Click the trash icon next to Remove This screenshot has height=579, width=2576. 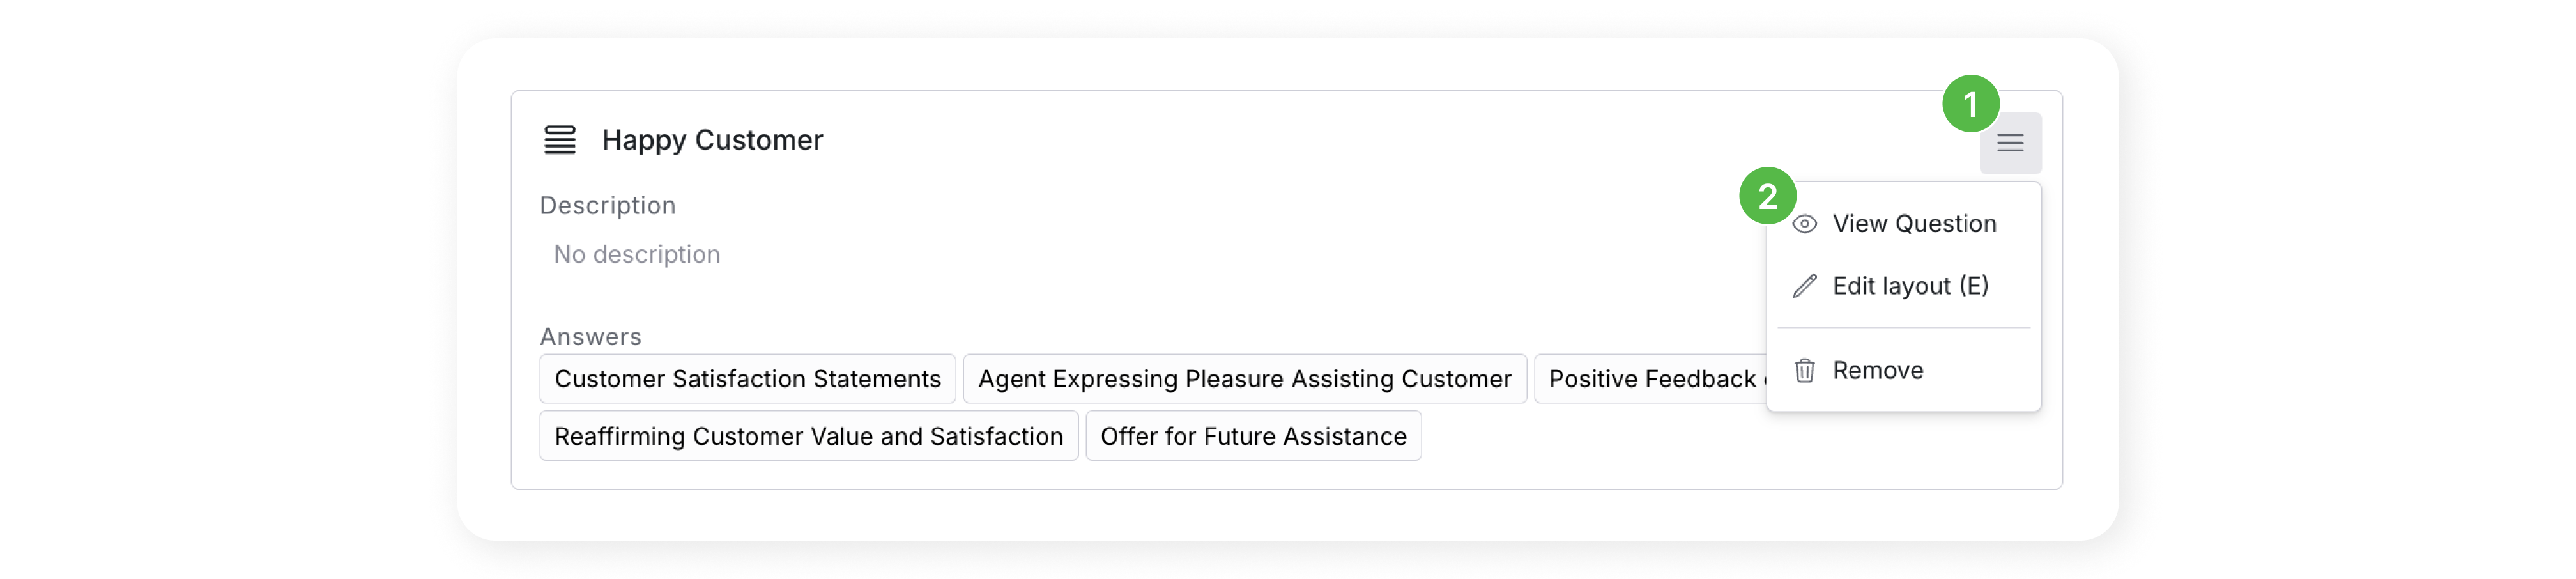coord(1804,371)
